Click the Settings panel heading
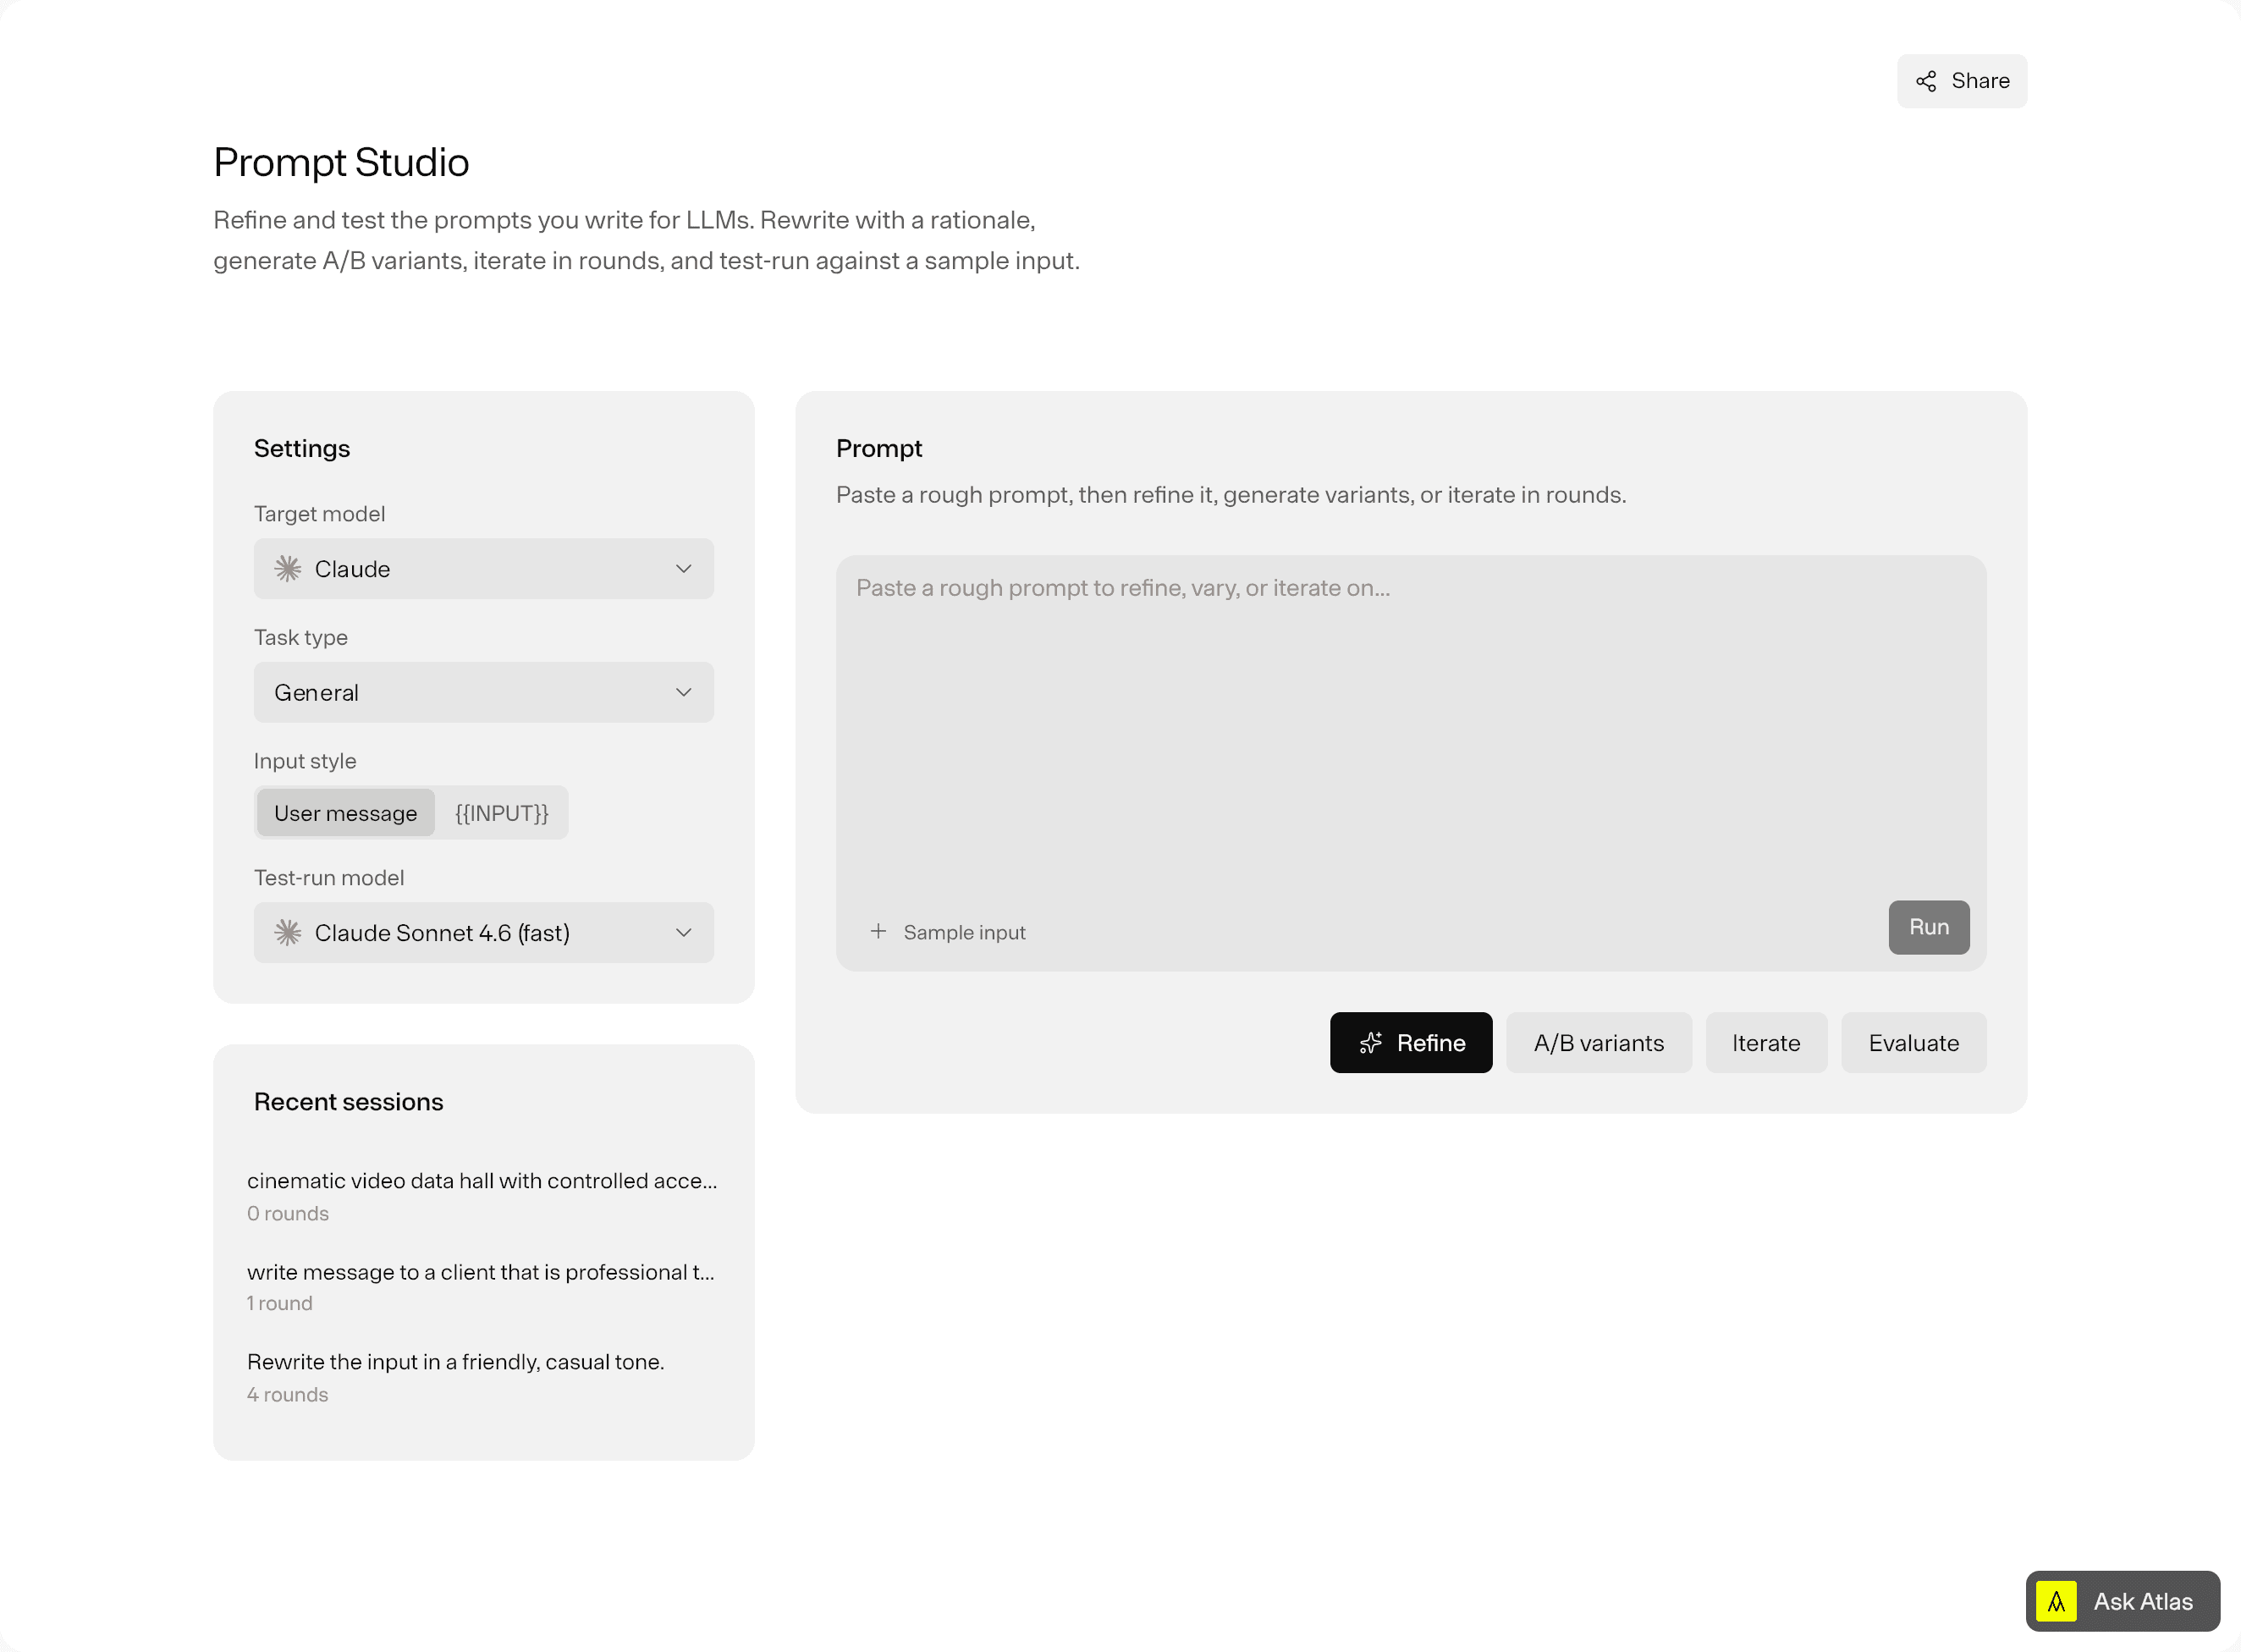 tap(302, 448)
